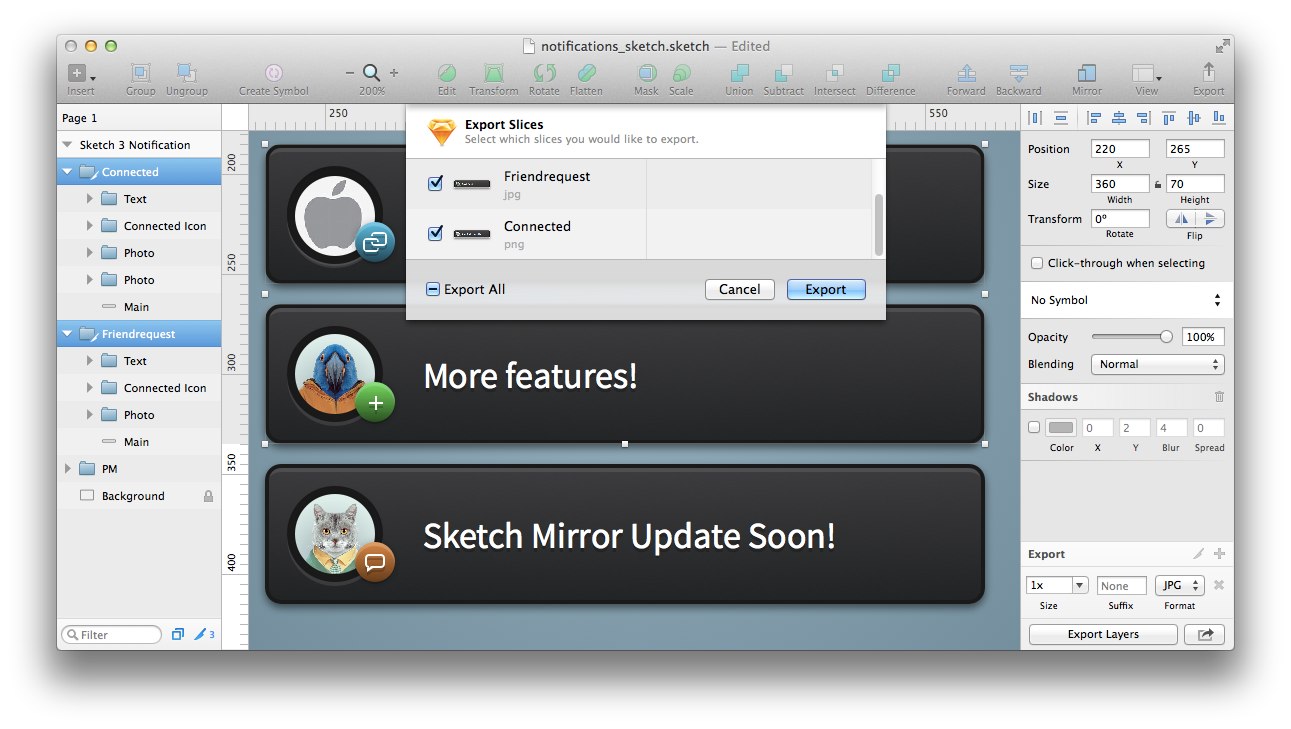The width and height of the screenshot is (1291, 729).
Task: Click the Flatten toolbar icon
Action: pyautogui.click(x=586, y=73)
